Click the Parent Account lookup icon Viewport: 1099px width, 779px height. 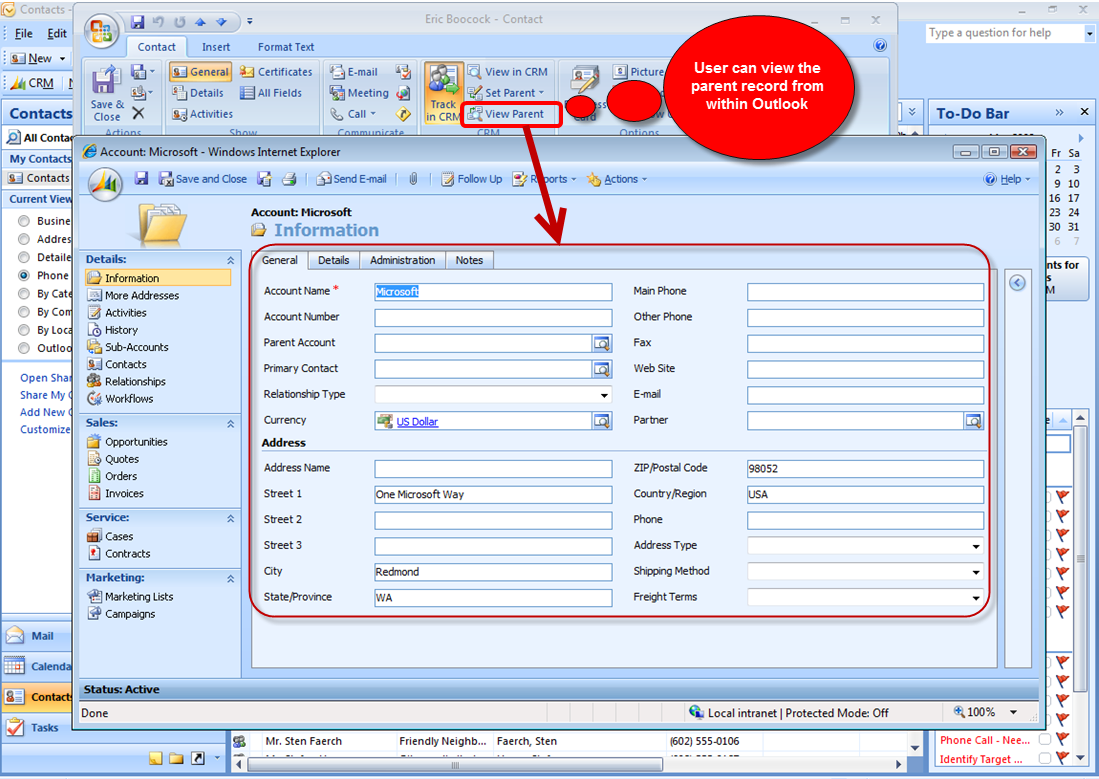point(601,344)
